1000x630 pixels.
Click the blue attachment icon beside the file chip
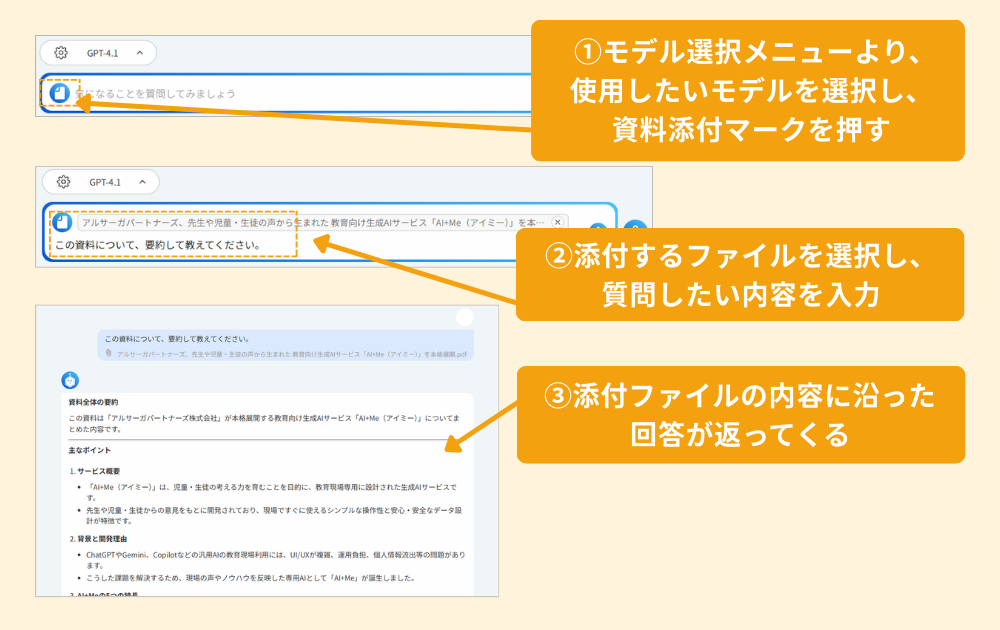click(x=60, y=220)
